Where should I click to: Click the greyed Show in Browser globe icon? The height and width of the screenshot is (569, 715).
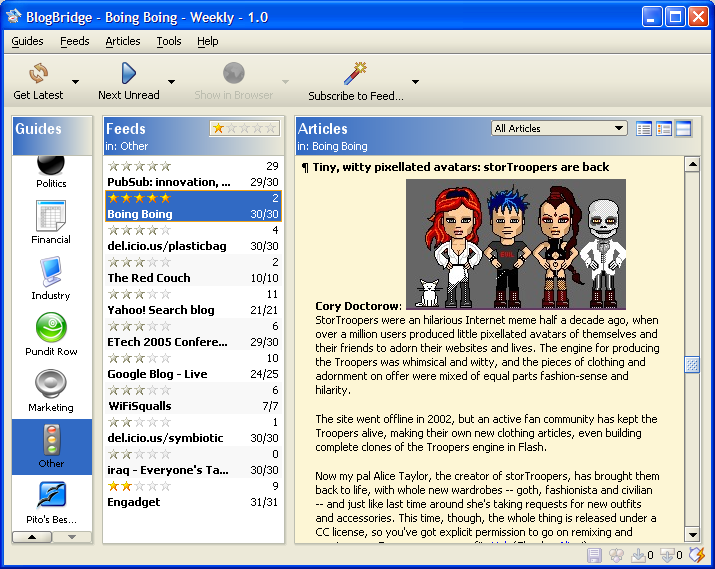click(233, 73)
